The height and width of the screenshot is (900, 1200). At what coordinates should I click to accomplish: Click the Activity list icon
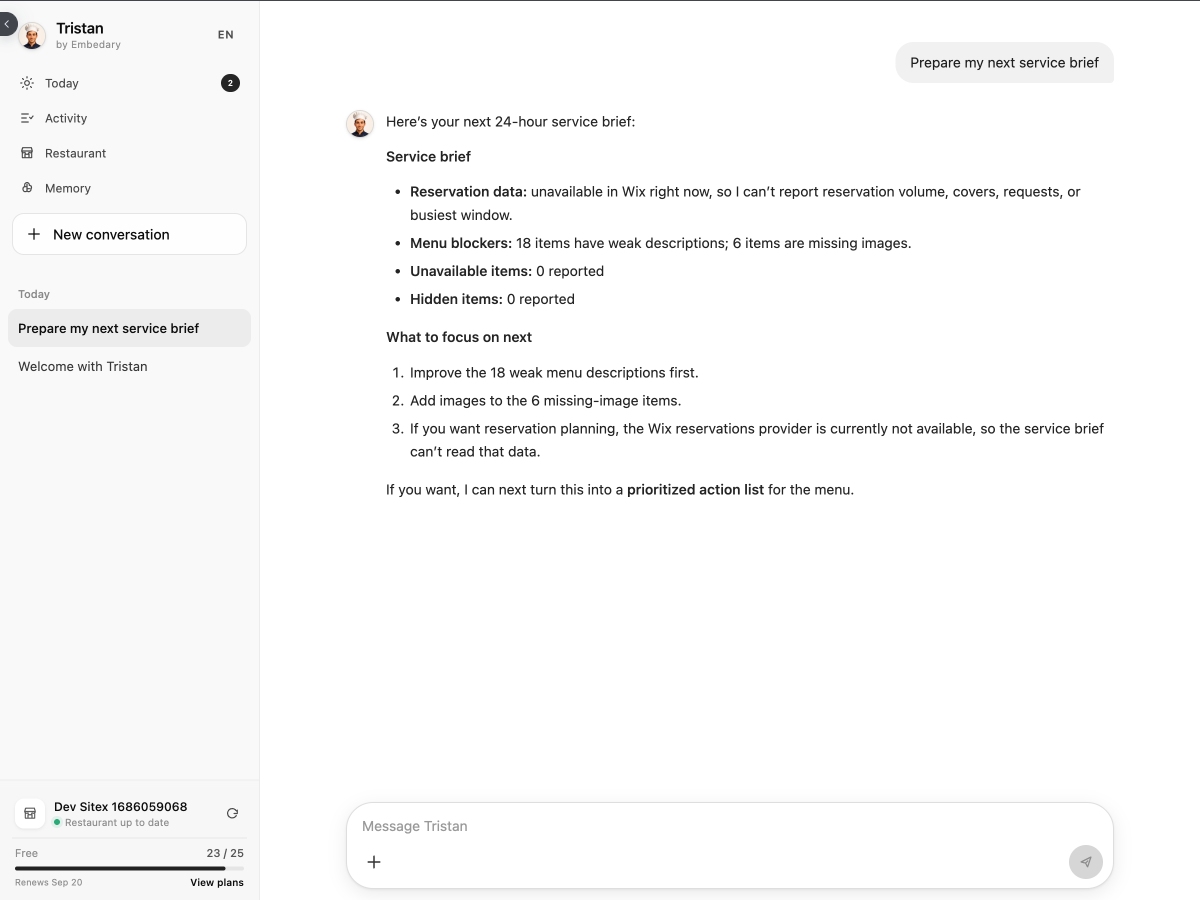[x=27, y=118]
